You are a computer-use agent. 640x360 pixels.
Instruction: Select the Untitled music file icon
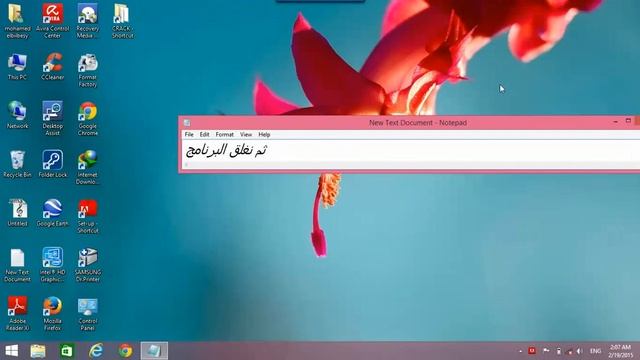(x=17, y=213)
